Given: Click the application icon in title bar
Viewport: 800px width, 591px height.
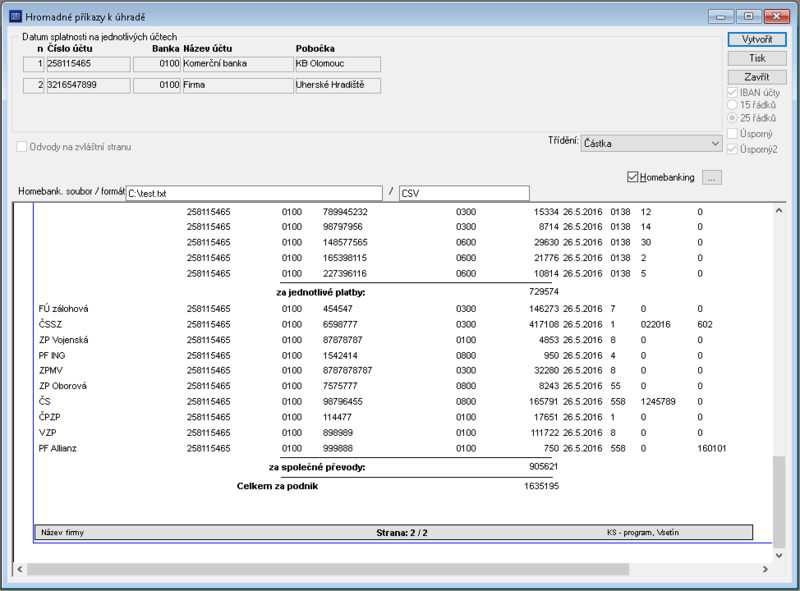Looking at the screenshot, I should (x=15, y=17).
